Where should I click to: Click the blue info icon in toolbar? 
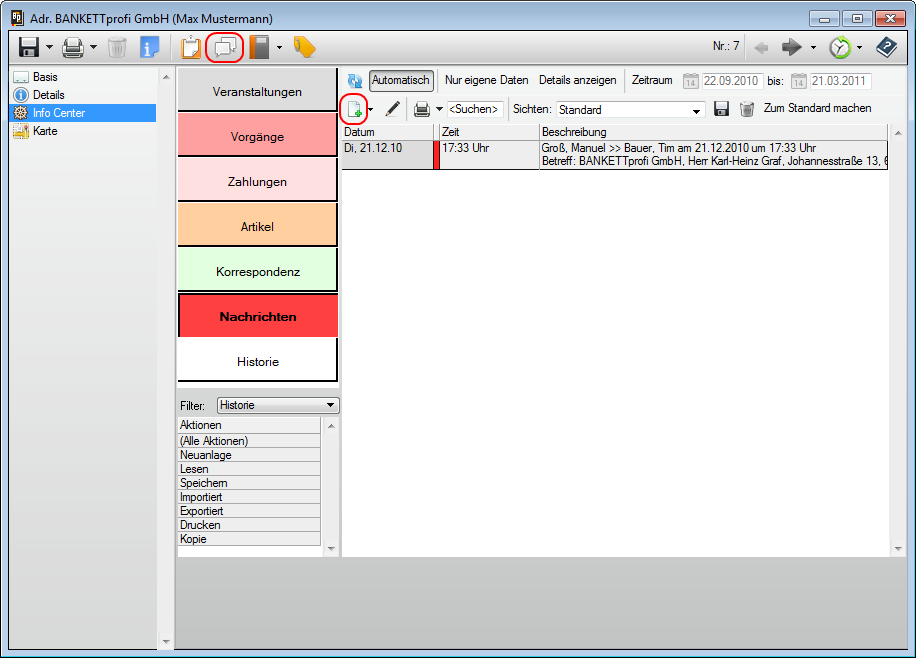coord(149,47)
